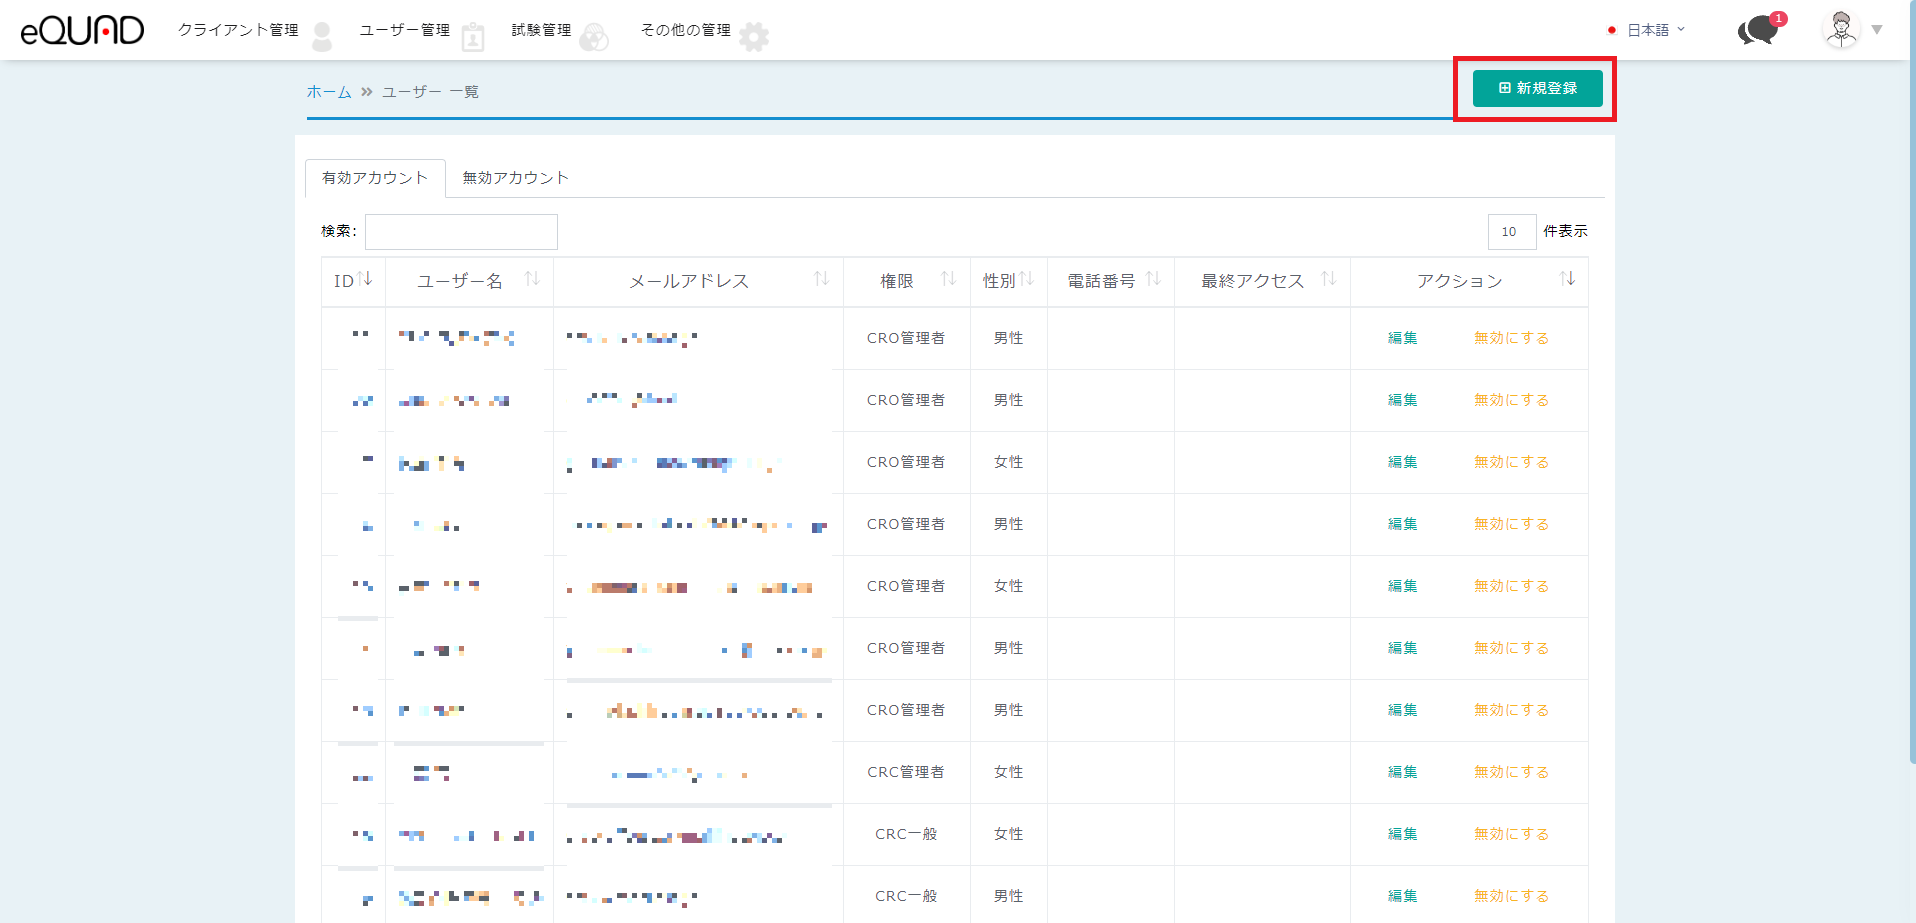Click the eQUAD logo
This screenshot has height=923, width=1916.
(82, 30)
